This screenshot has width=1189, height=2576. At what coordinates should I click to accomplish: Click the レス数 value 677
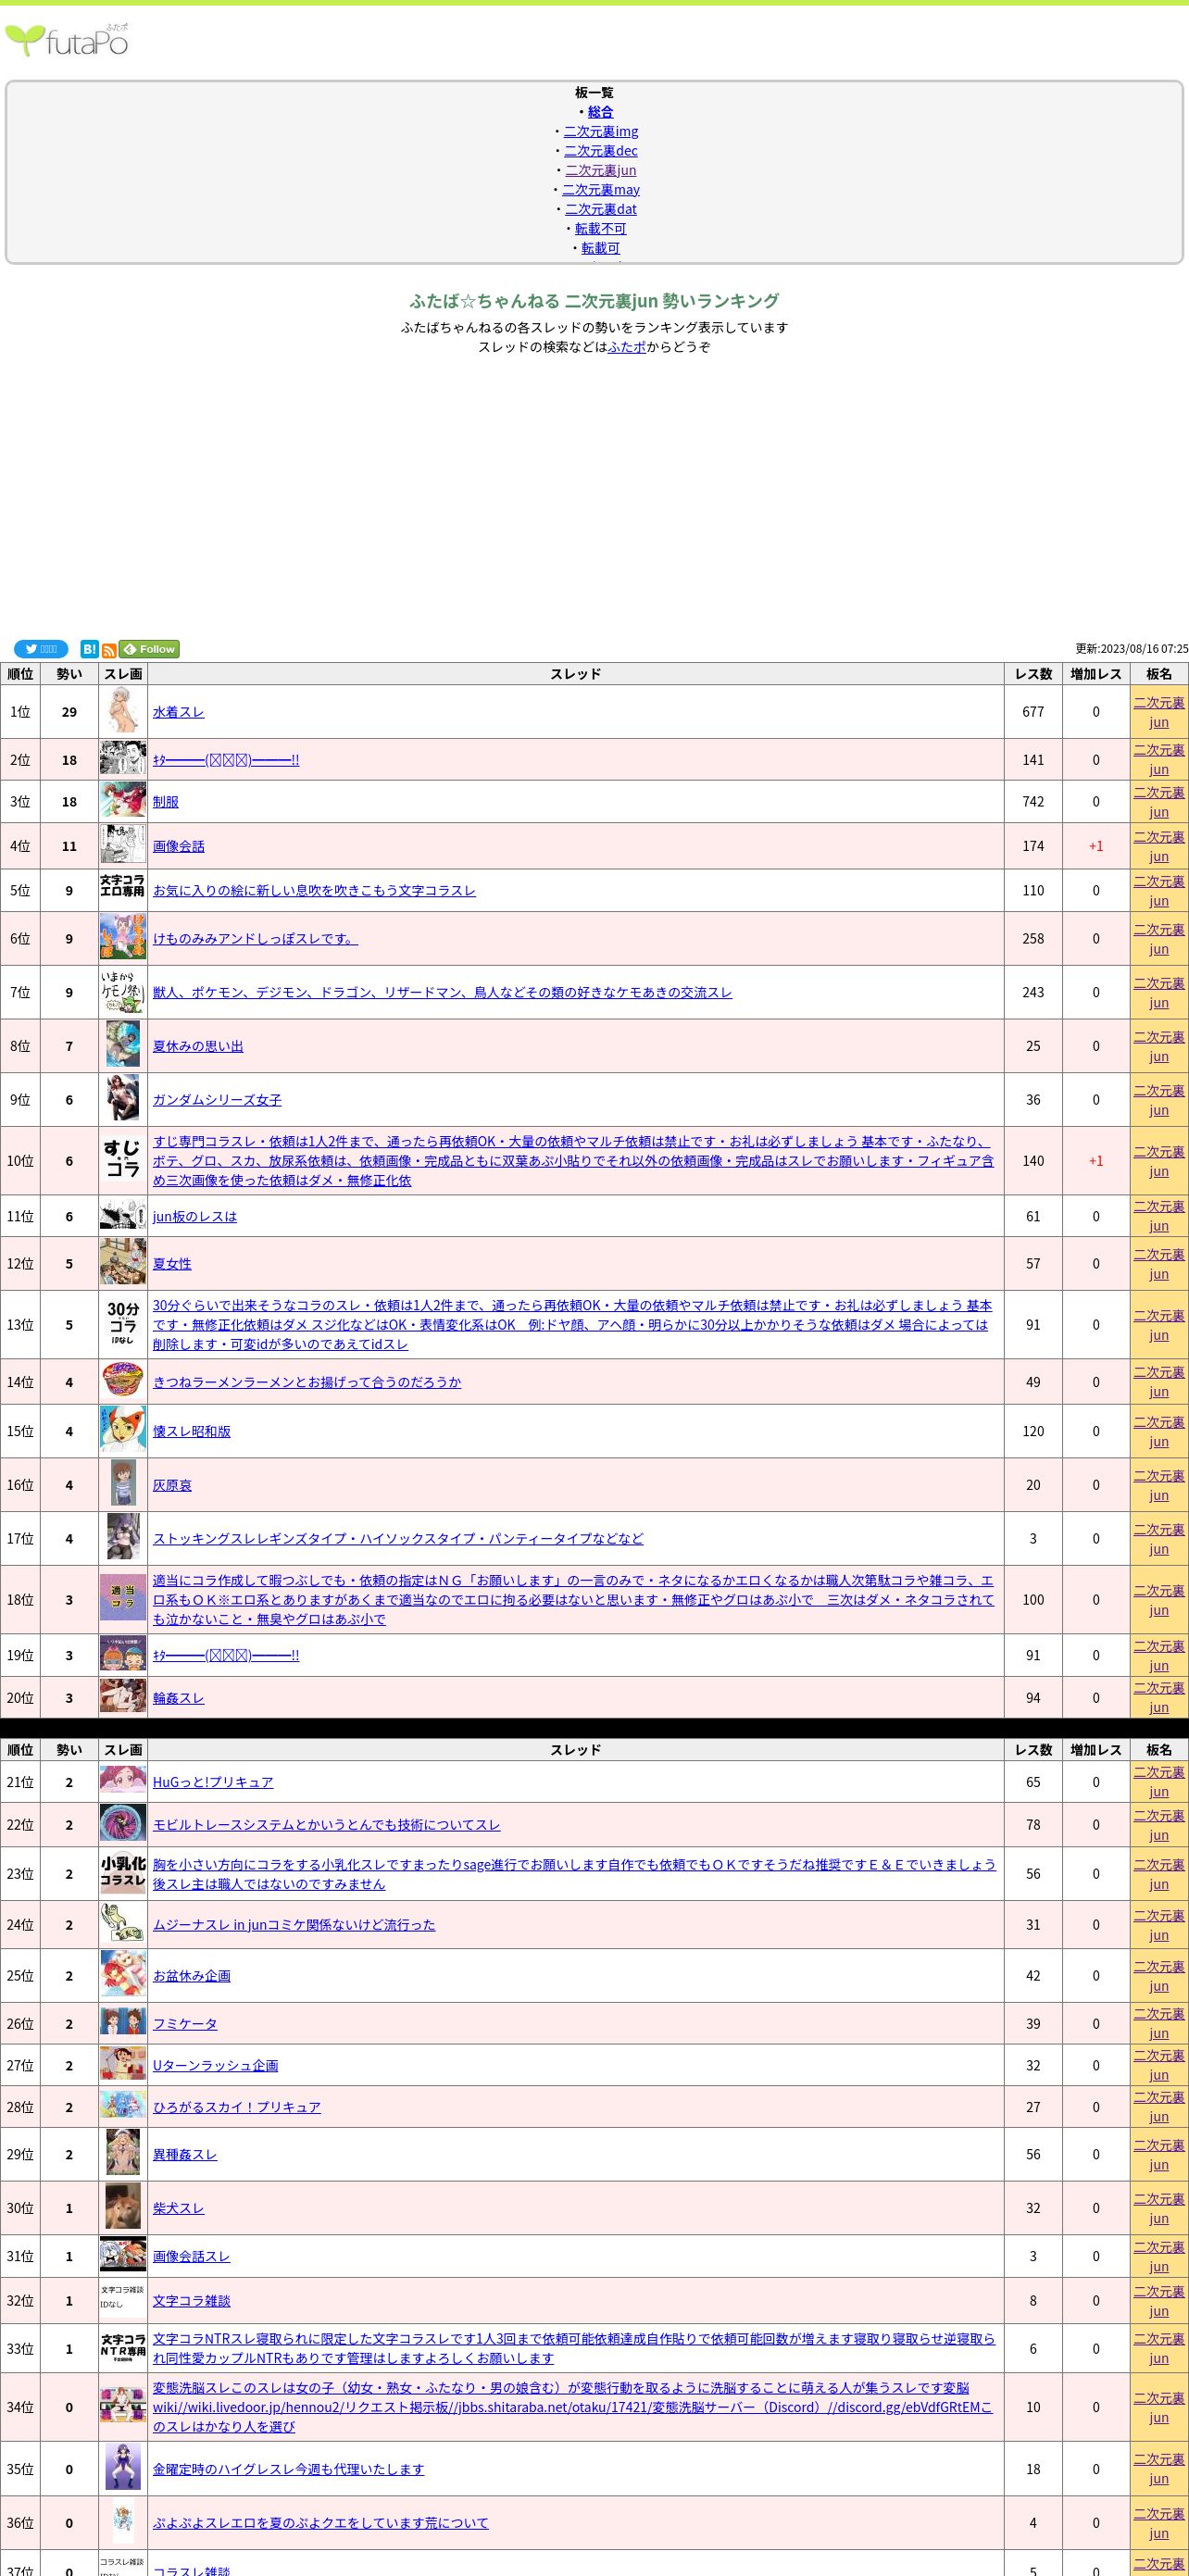[1033, 712]
